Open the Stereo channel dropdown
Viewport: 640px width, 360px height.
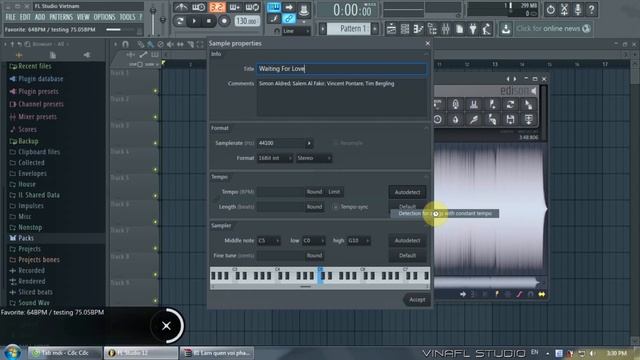313,158
